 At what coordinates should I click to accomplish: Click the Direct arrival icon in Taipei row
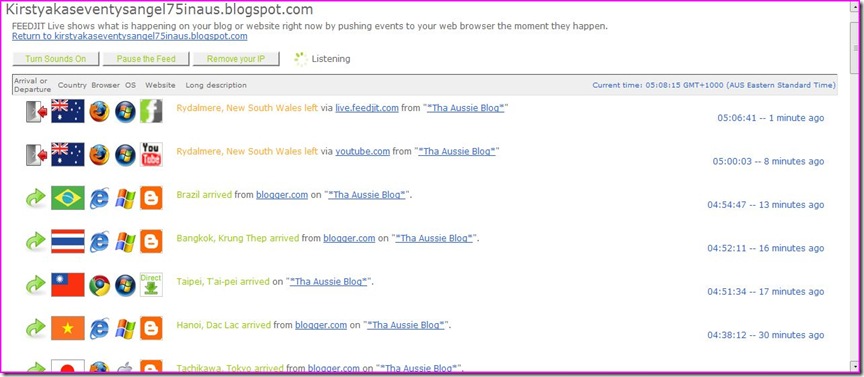pos(151,285)
